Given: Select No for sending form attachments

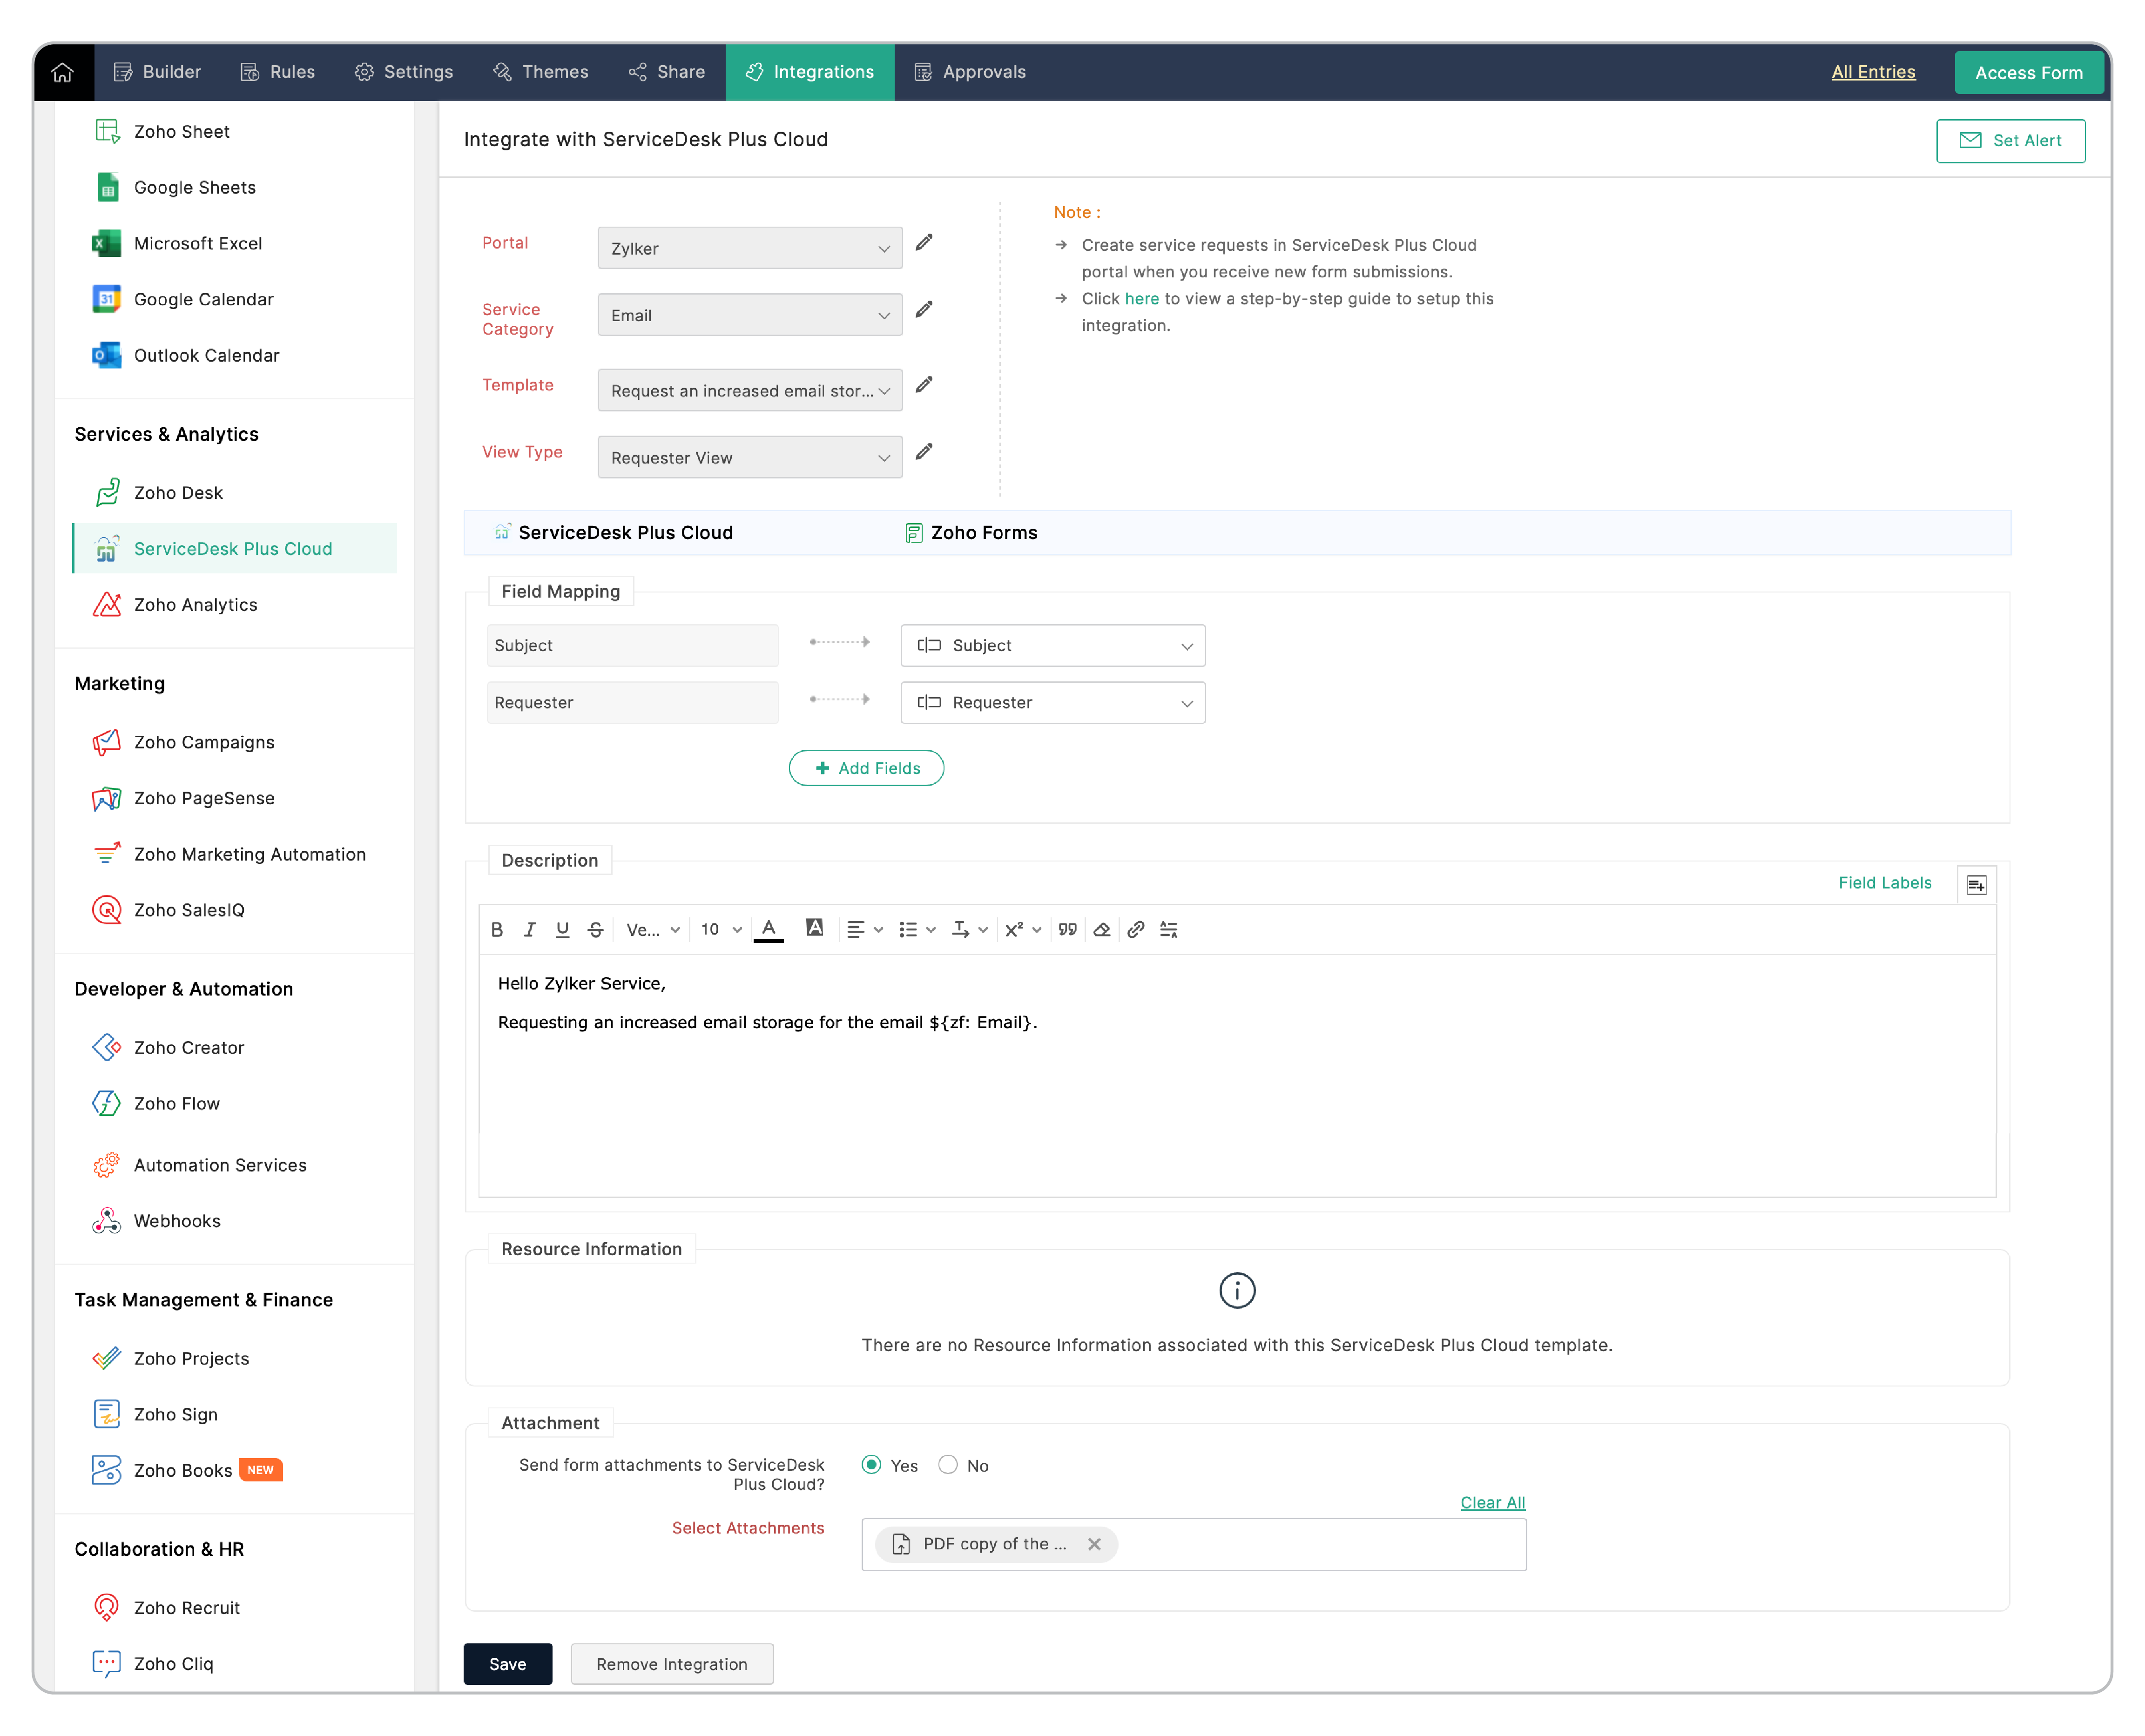Looking at the screenshot, I should click(948, 1465).
